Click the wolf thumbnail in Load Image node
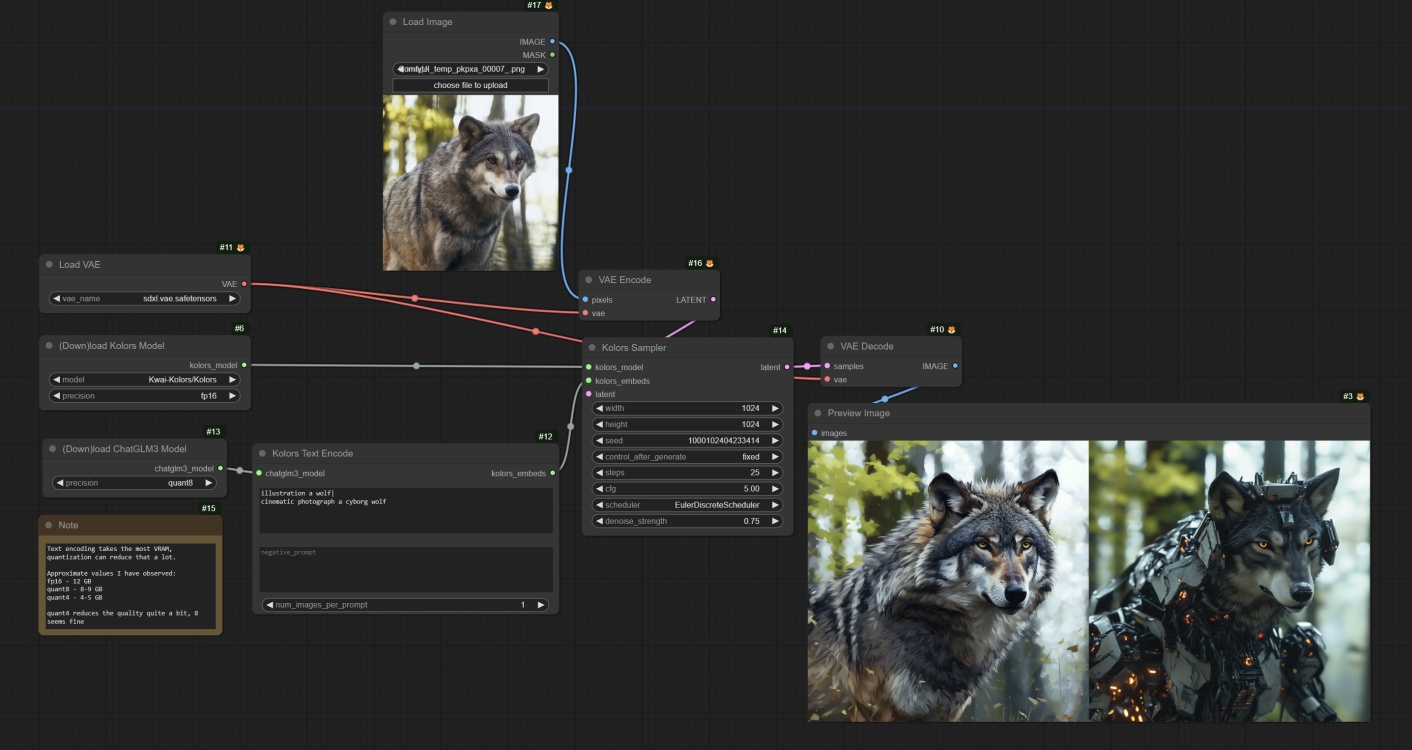Image resolution: width=1412 pixels, height=750 pixels. pyautogui.click(x=470, y=182)
